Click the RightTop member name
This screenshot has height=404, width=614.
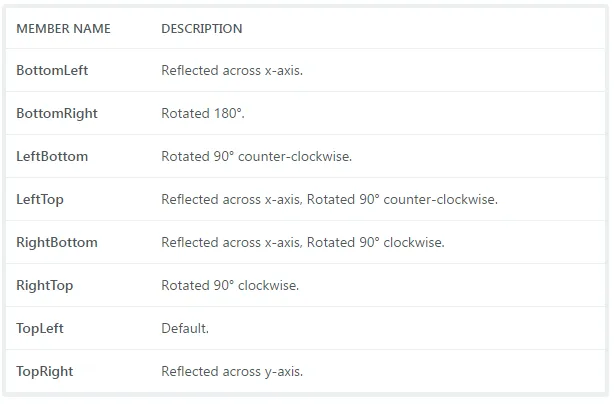(x=45, y=286)
